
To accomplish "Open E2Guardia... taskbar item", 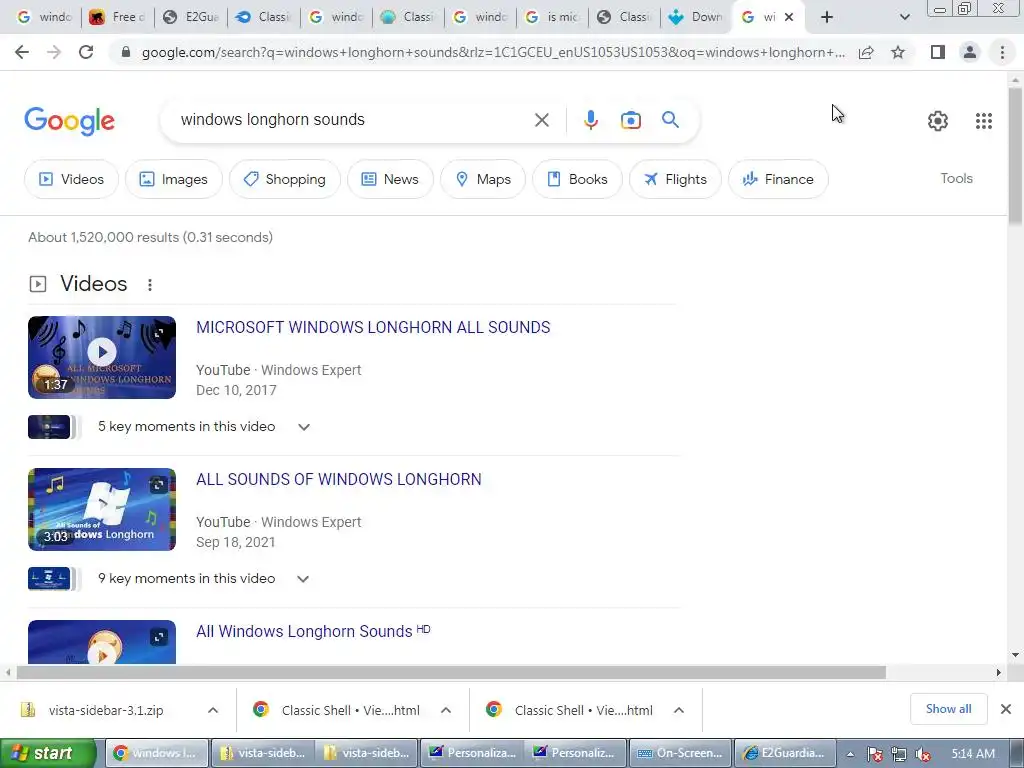I will coord(784,753).
